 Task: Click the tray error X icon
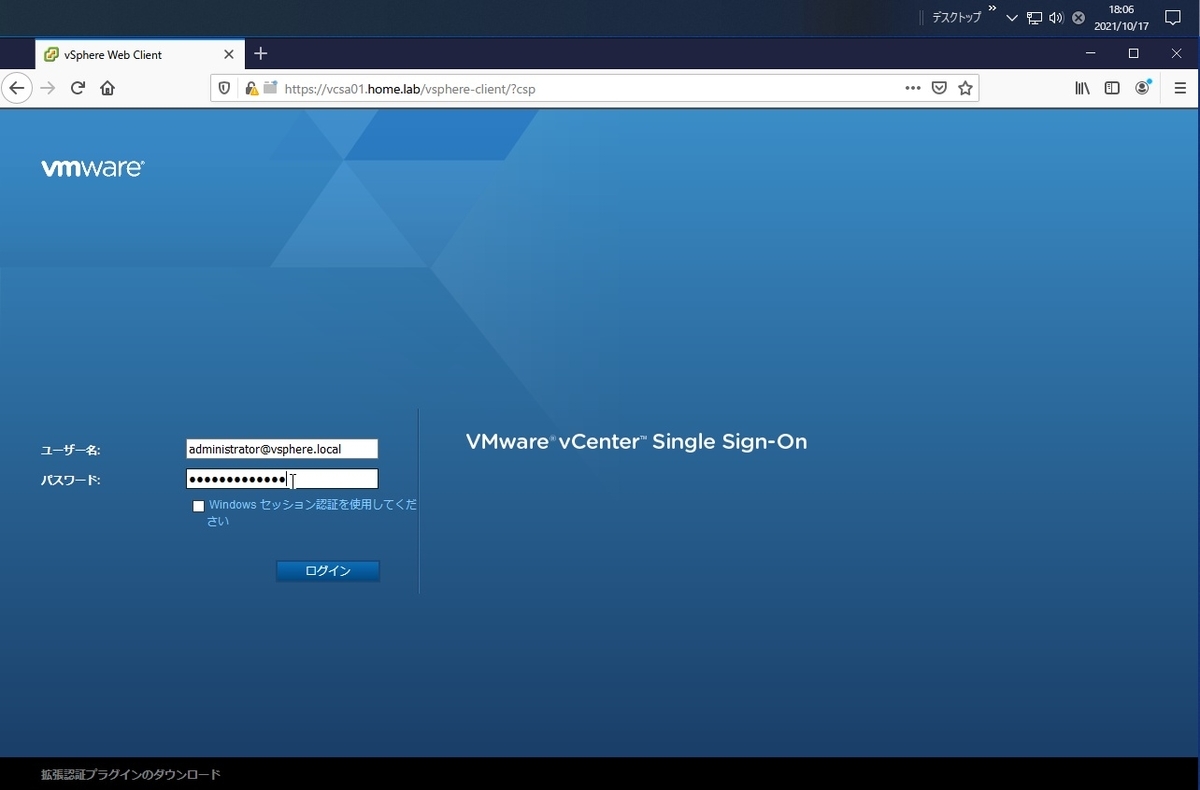point(1078,18)
